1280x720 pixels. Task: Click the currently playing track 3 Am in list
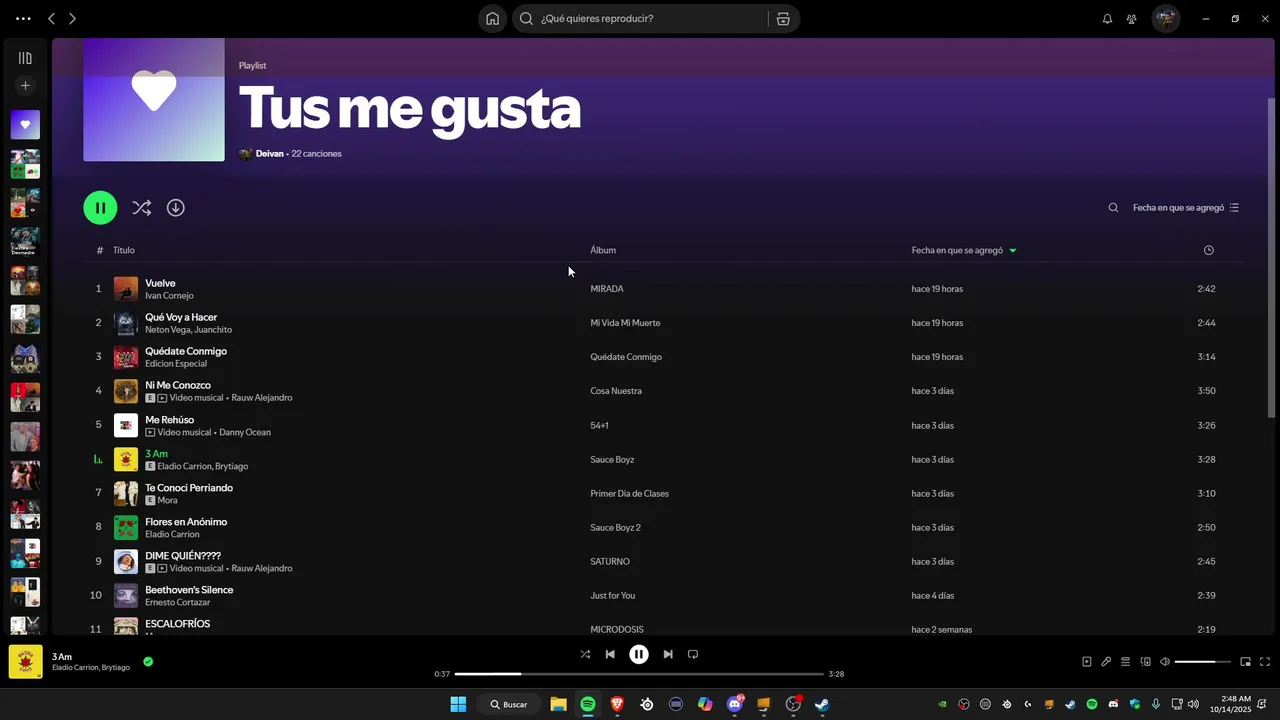coord(156,454)
